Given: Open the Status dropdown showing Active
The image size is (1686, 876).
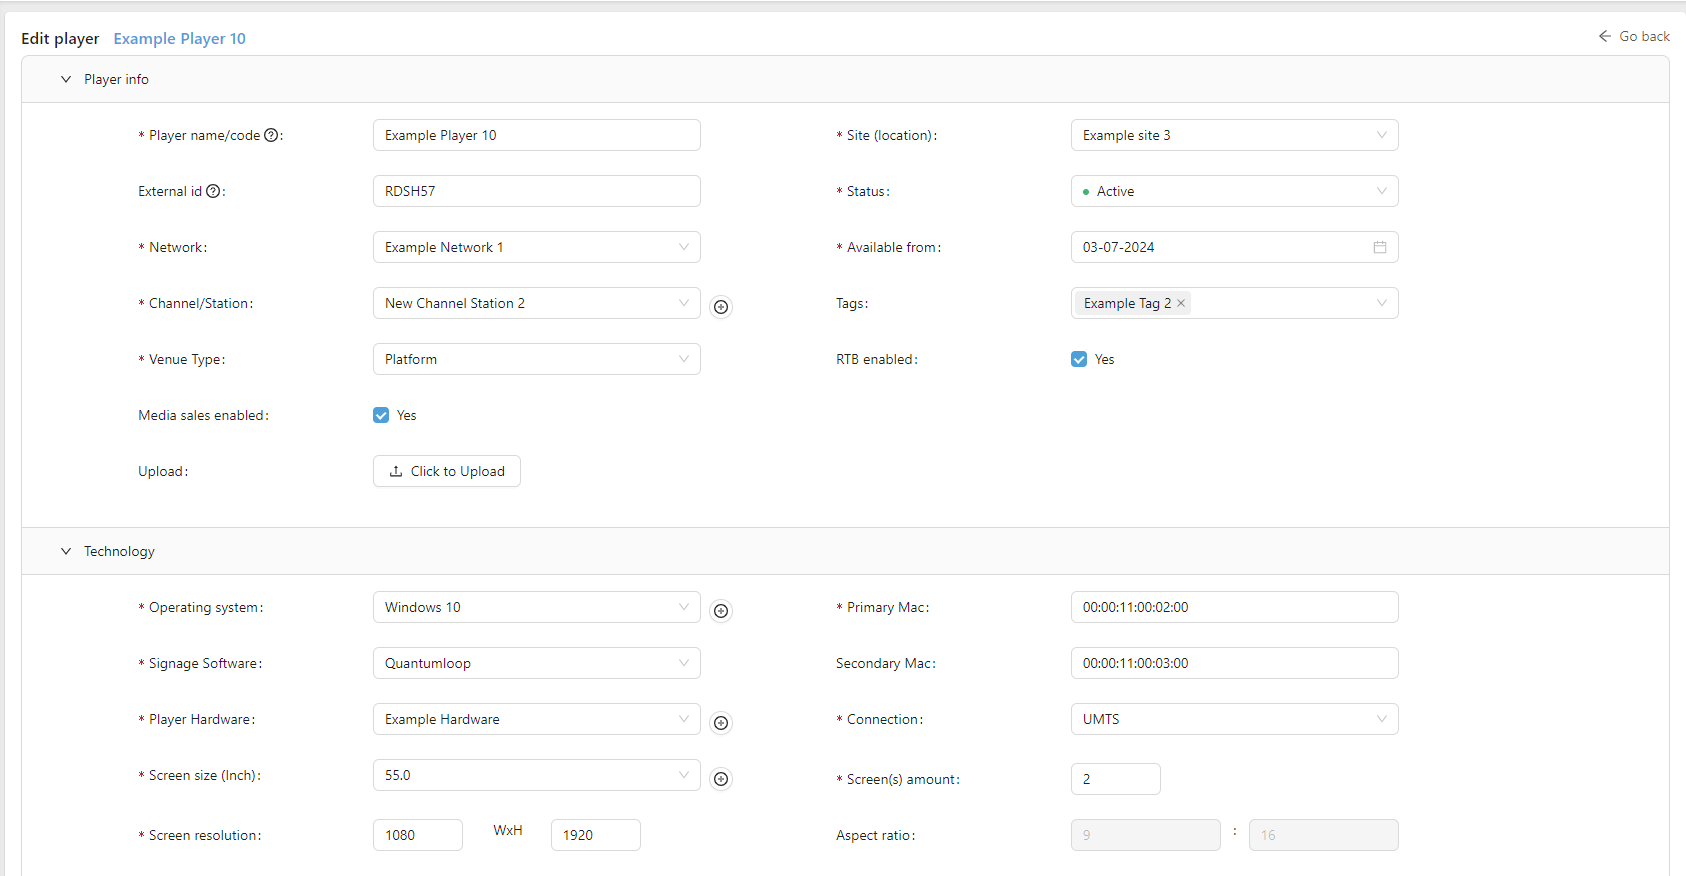Looking at the screenshot, I should pyautogui.click(x=1233, y=191).
